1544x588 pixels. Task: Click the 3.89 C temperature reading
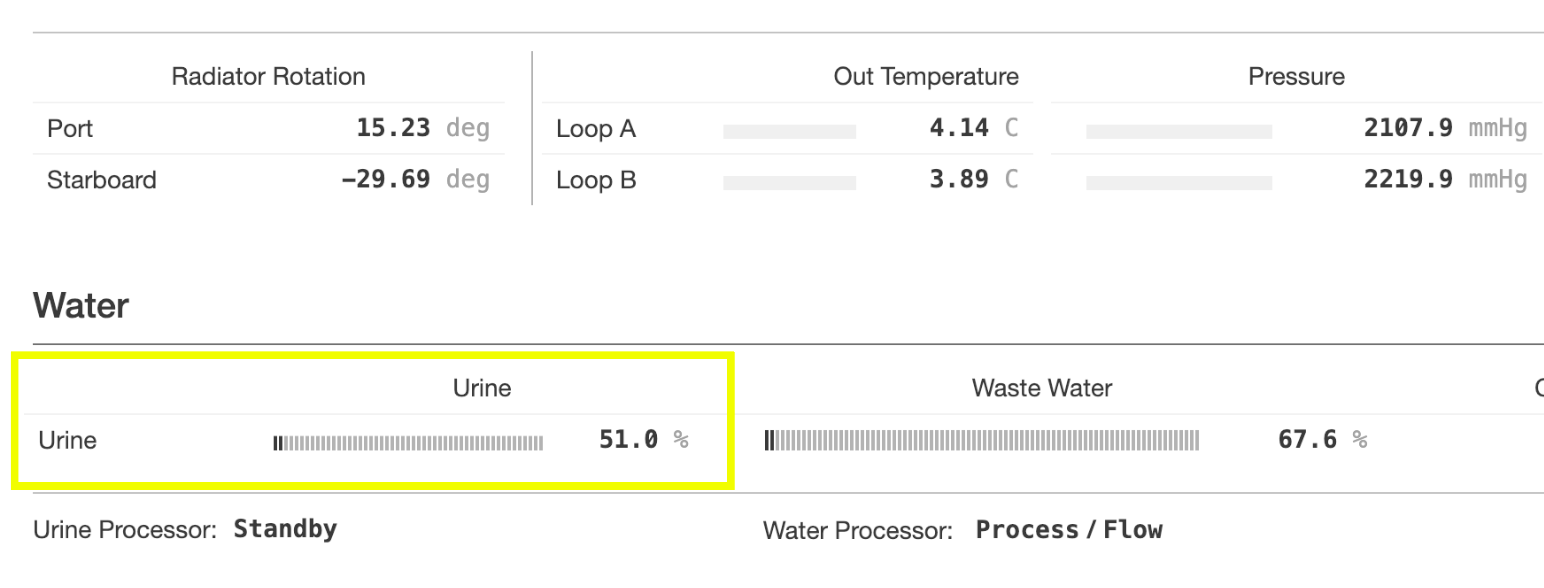(x=973, y=181)
